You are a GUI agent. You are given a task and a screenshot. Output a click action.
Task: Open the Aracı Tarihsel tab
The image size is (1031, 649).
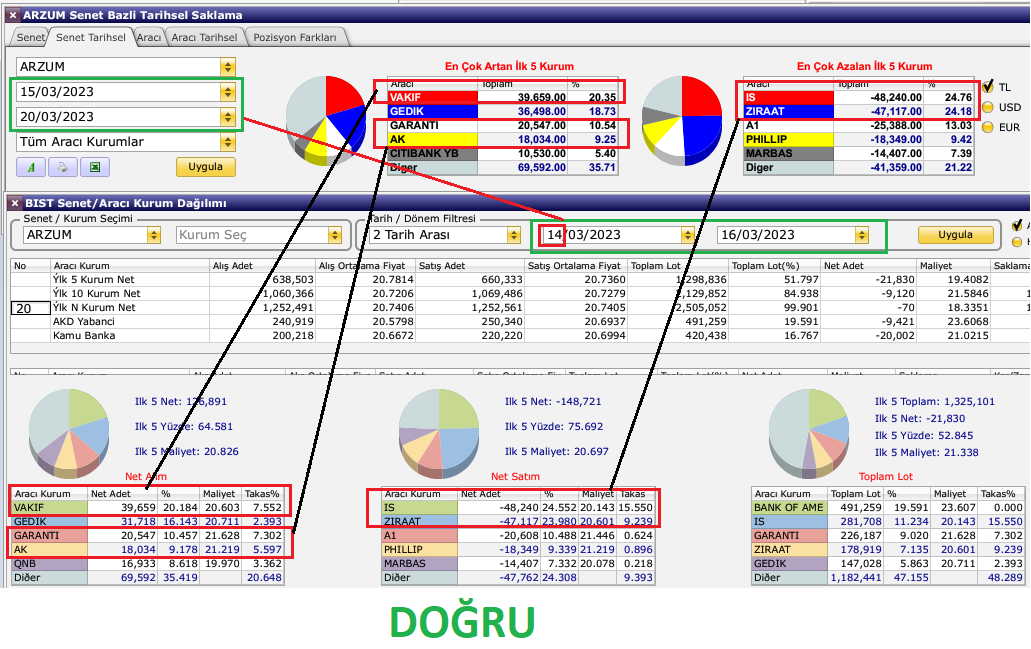[204, 37]
